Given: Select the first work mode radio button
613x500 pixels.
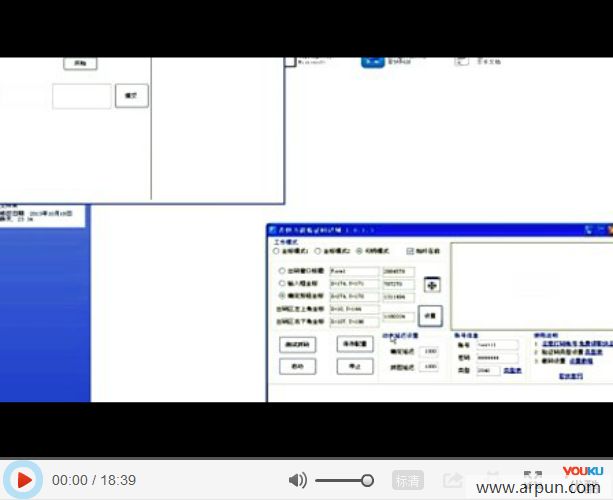Looking at the screenshot, I should [277, 251].
